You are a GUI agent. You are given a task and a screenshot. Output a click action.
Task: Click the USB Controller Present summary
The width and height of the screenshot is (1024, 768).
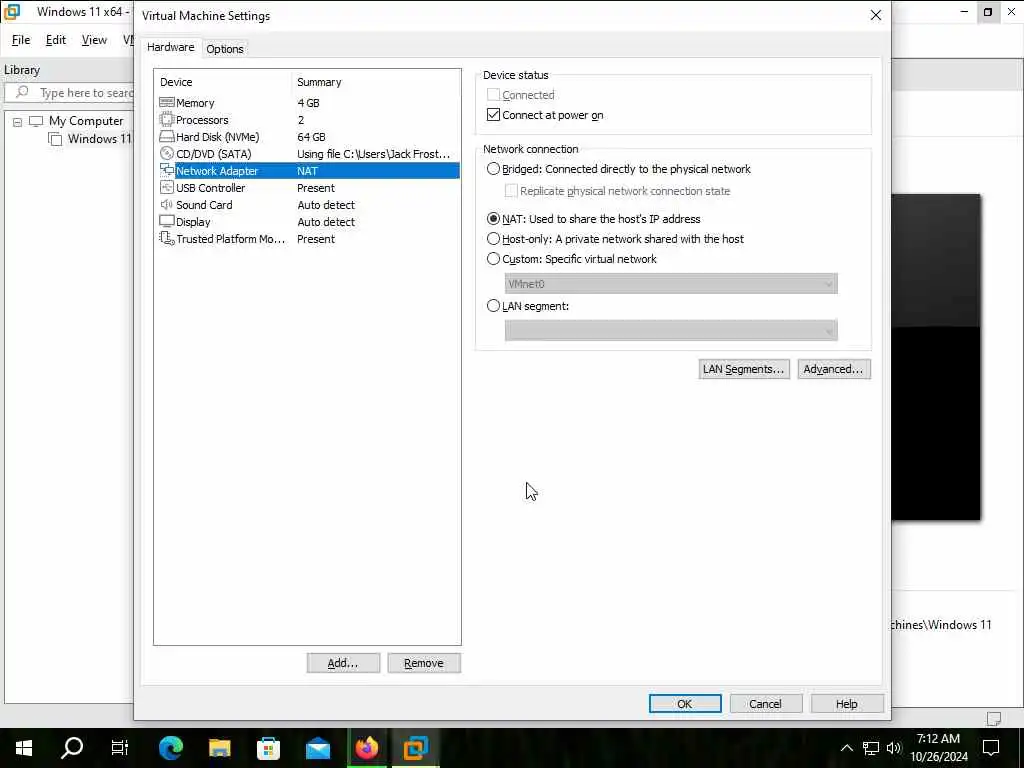click(x=316, y=187)
